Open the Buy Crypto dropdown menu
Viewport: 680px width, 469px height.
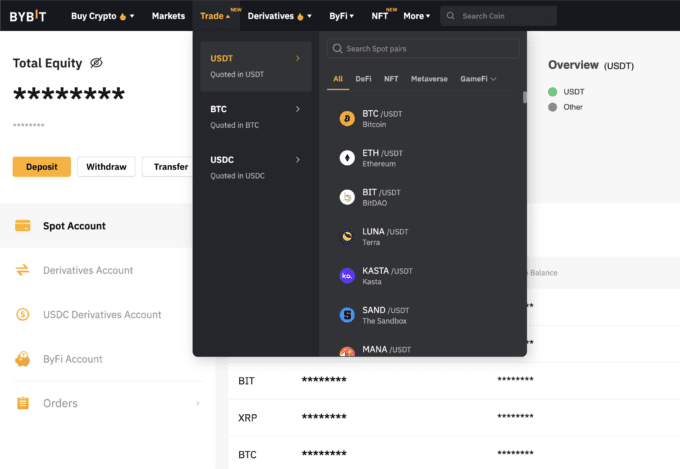pyautogui.click(x=102, y=16)
